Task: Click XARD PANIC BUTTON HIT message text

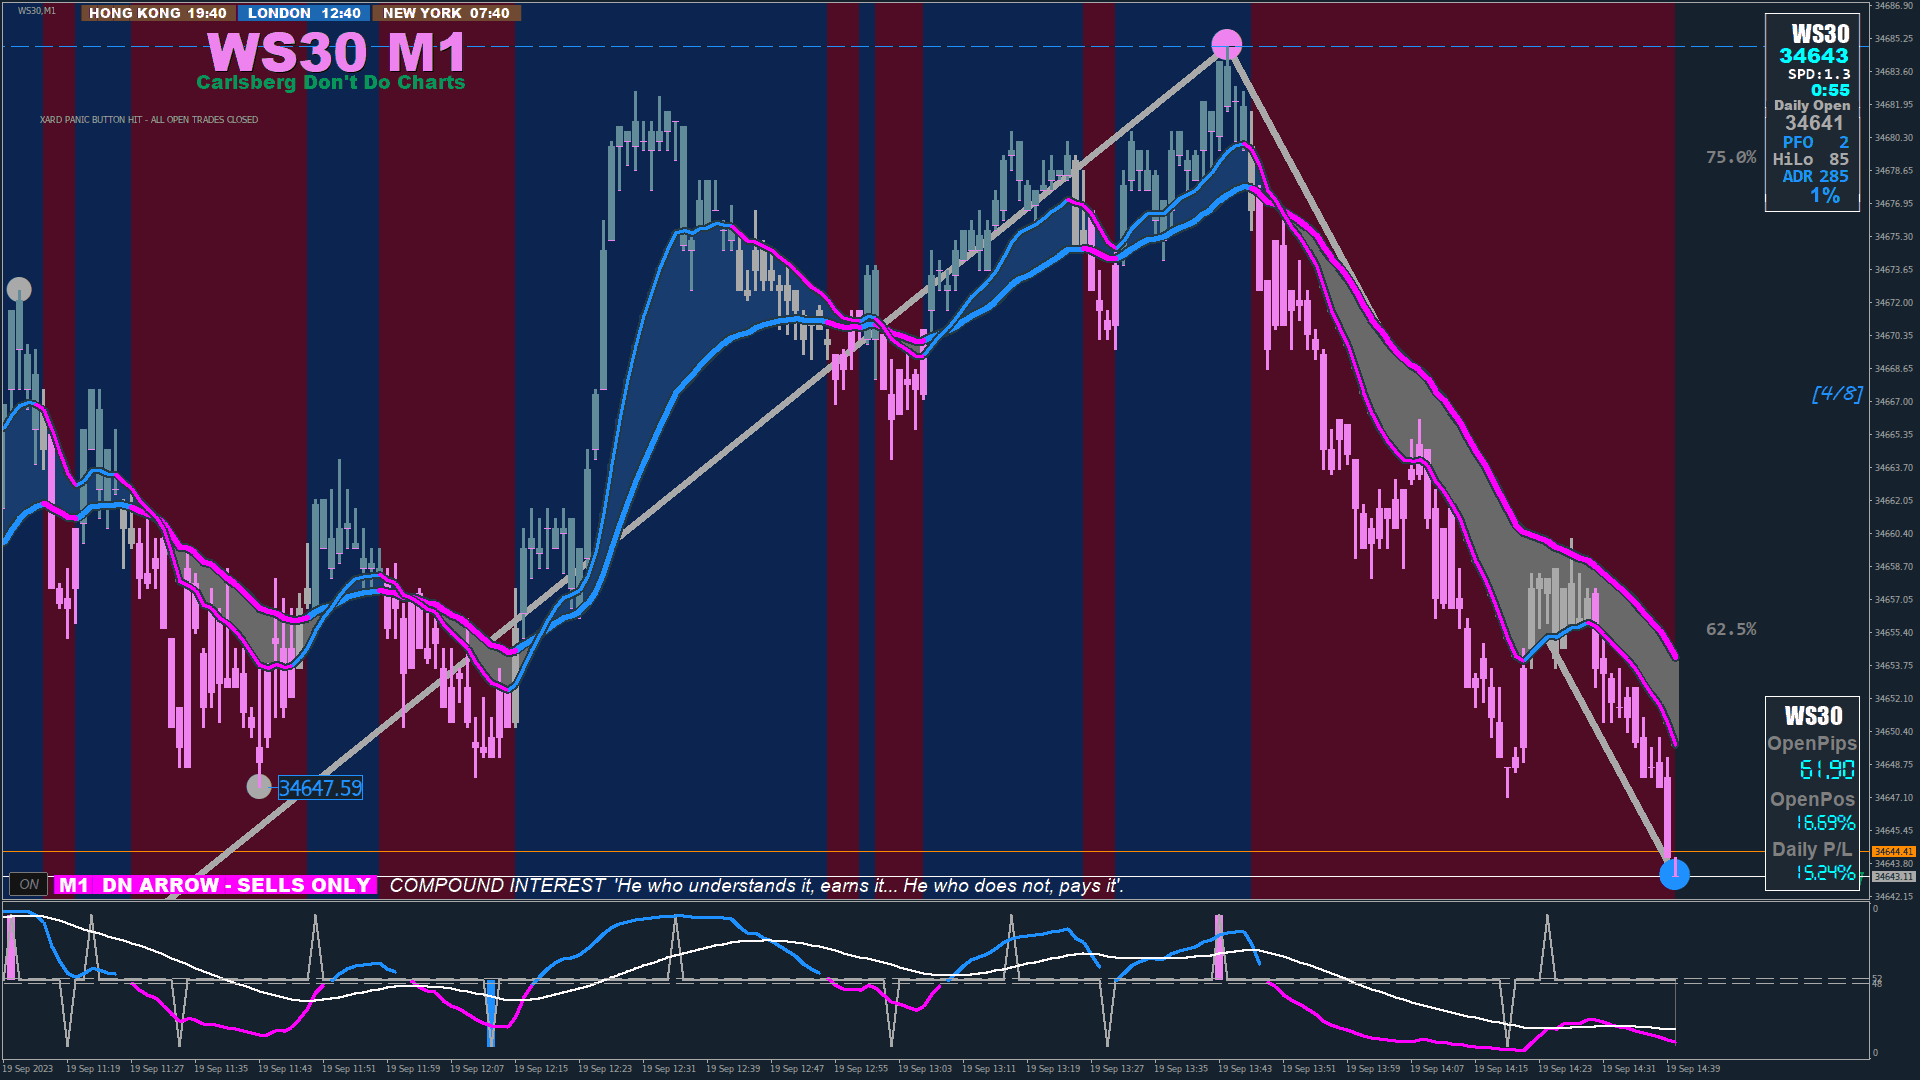Action: pos(149,120)
